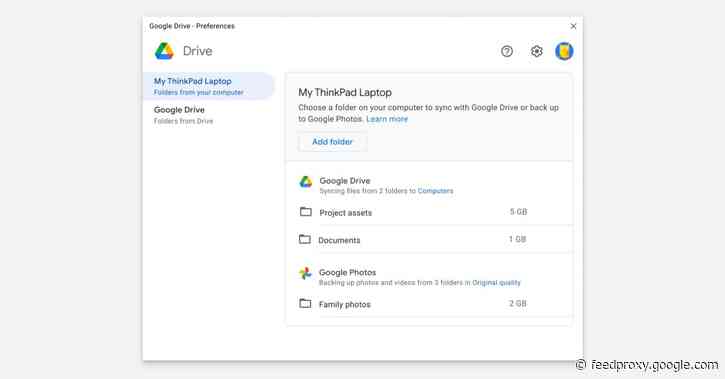Viewport: 725px width, 379px height.
Task: Click the Google Drive logo in header
Action: [x=164, y=51]
